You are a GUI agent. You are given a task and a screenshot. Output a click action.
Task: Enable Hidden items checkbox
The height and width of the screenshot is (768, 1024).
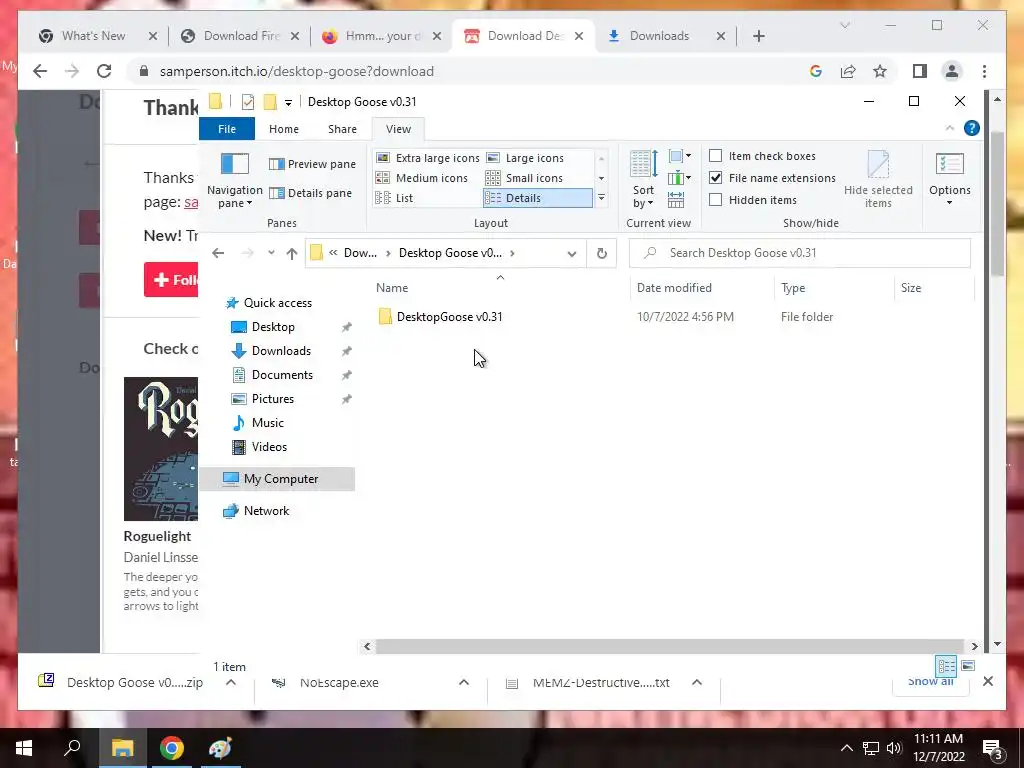click(x=716, y=200)
